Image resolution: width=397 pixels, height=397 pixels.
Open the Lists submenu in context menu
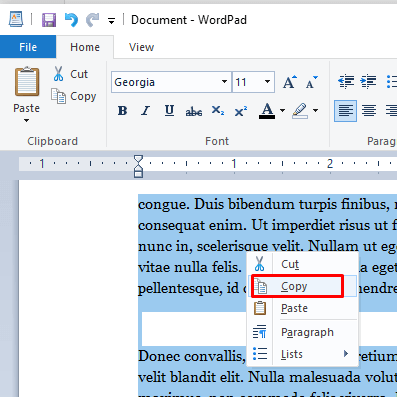tap(303, 354)
